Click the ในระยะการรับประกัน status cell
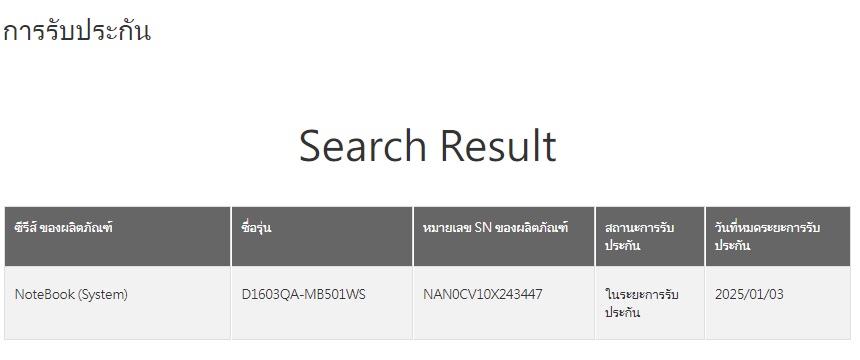Viewport: 860px width, 360px height. click(650, 303)
